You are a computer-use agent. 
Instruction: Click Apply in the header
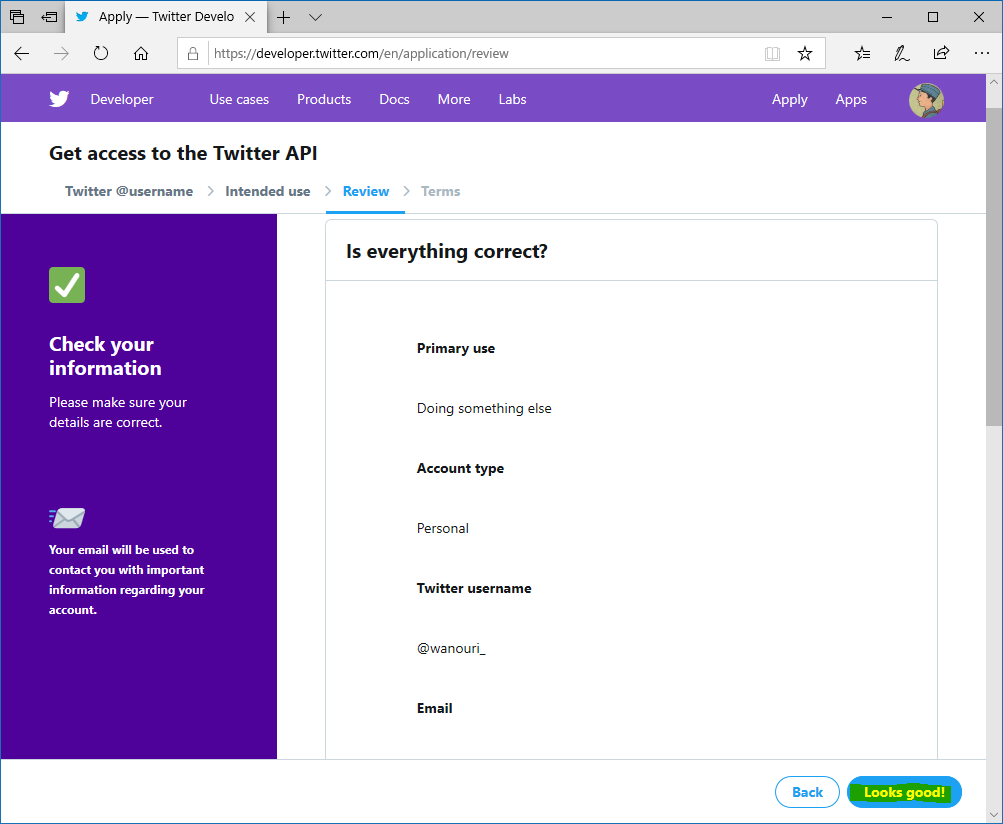789,100
